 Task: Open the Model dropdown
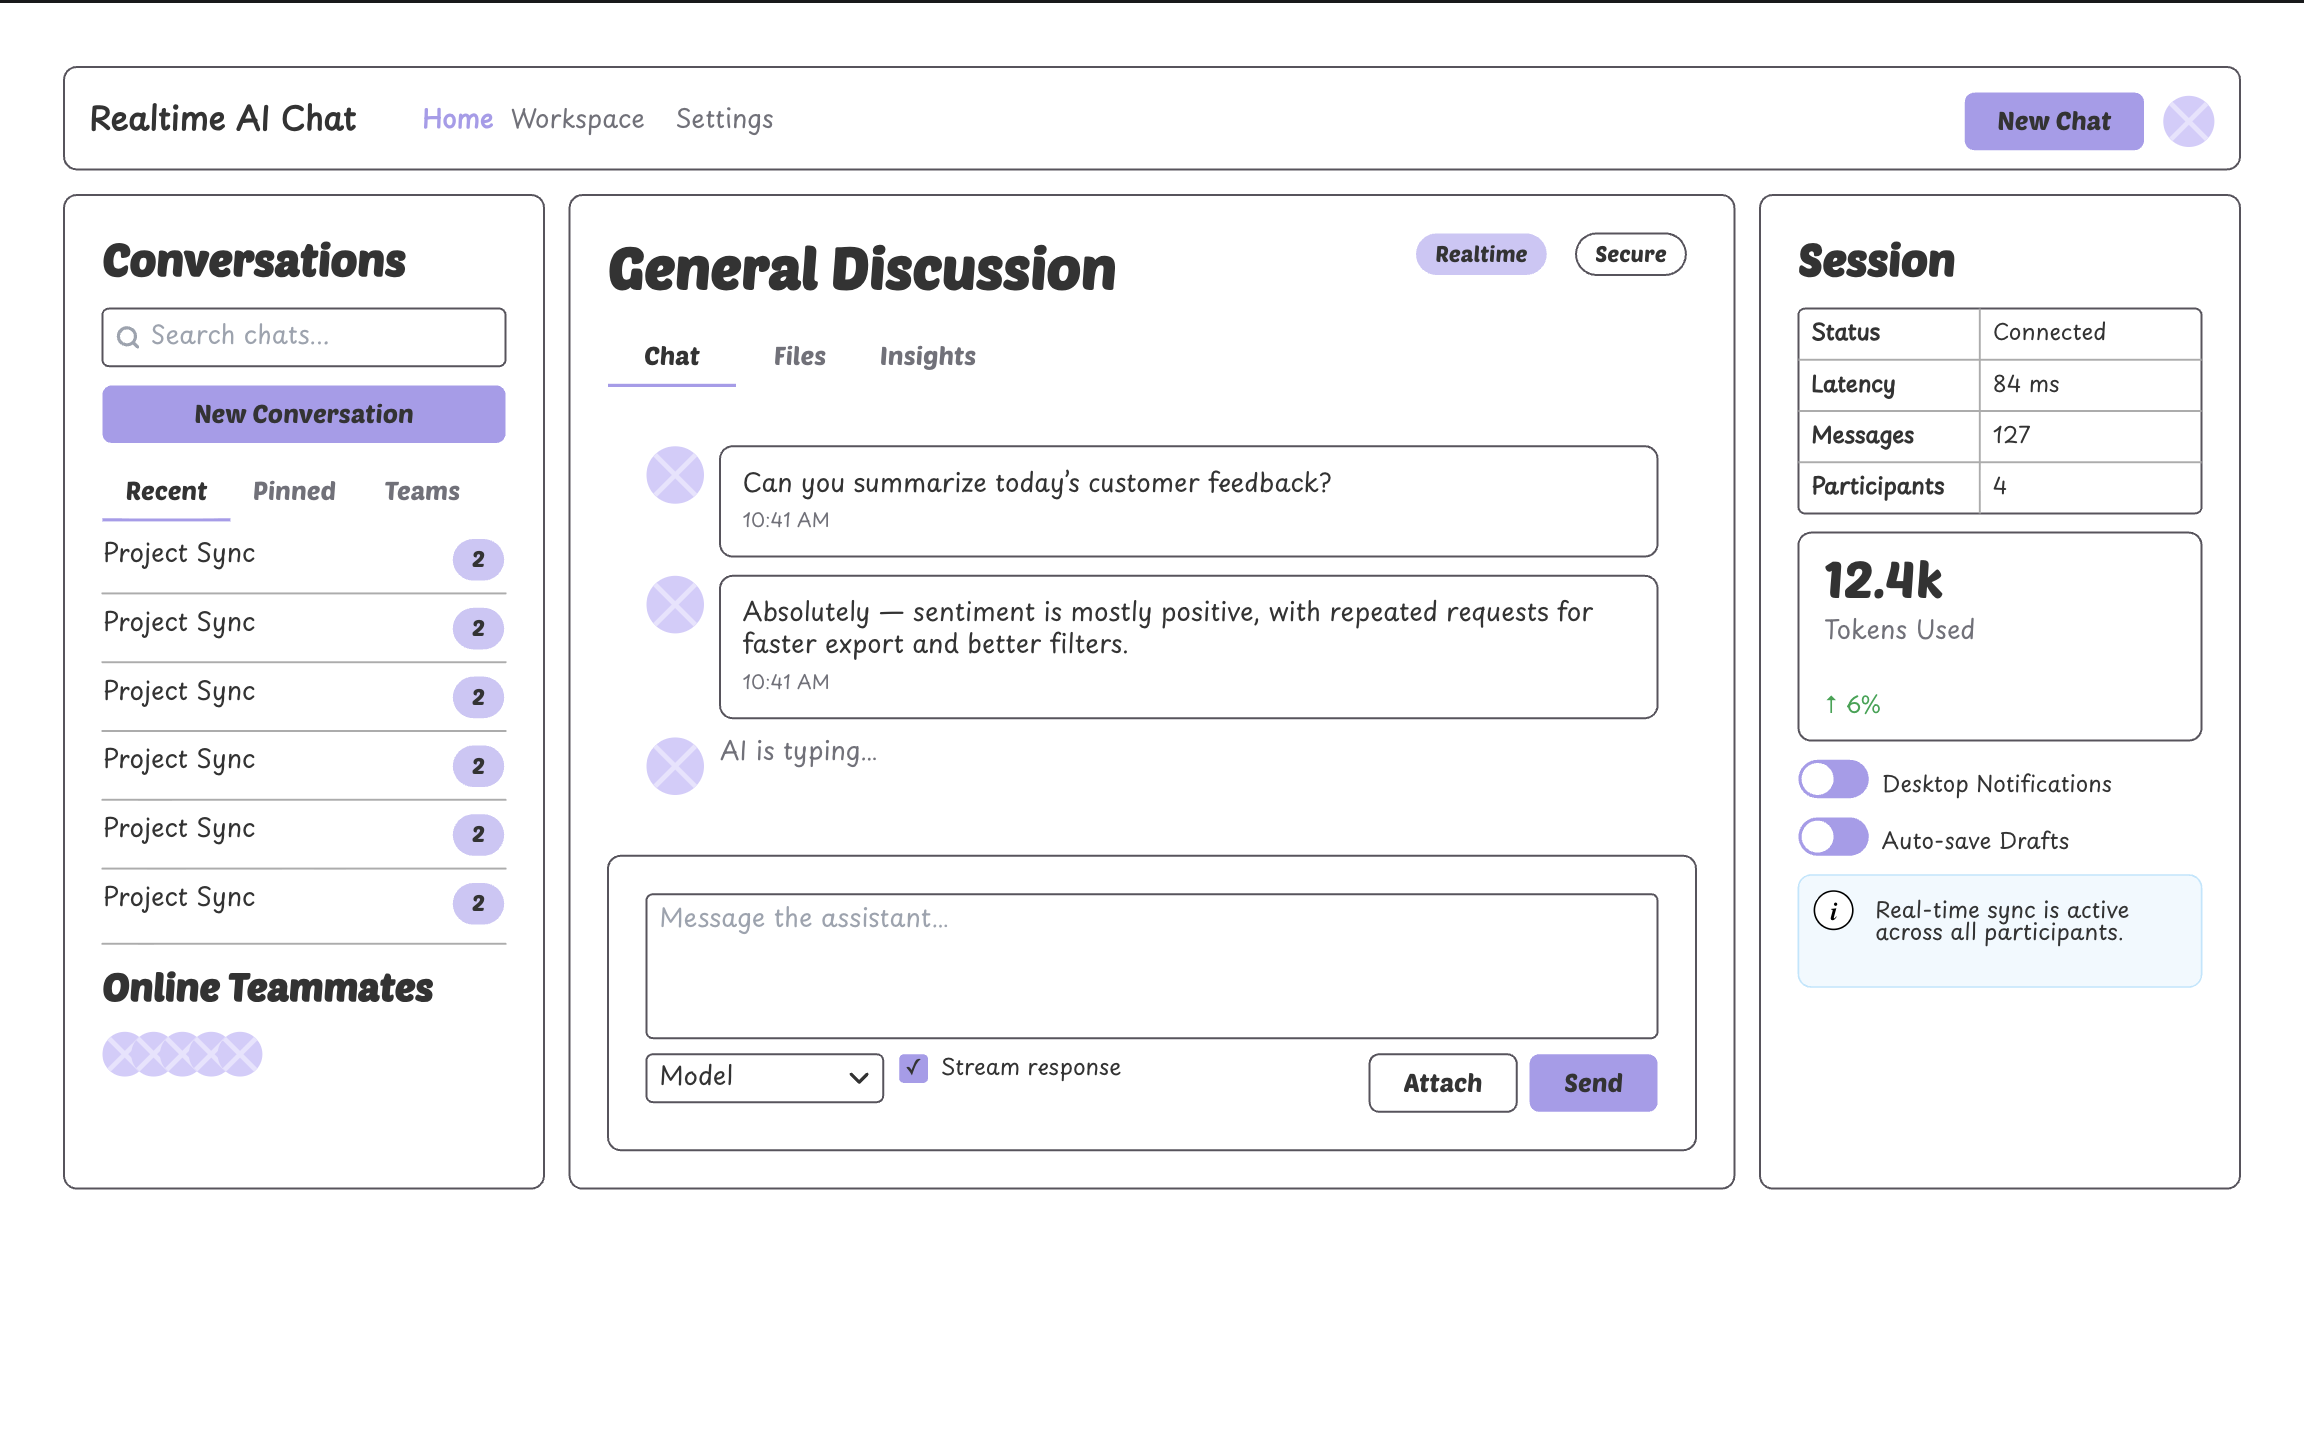[x=764, y=1078]
